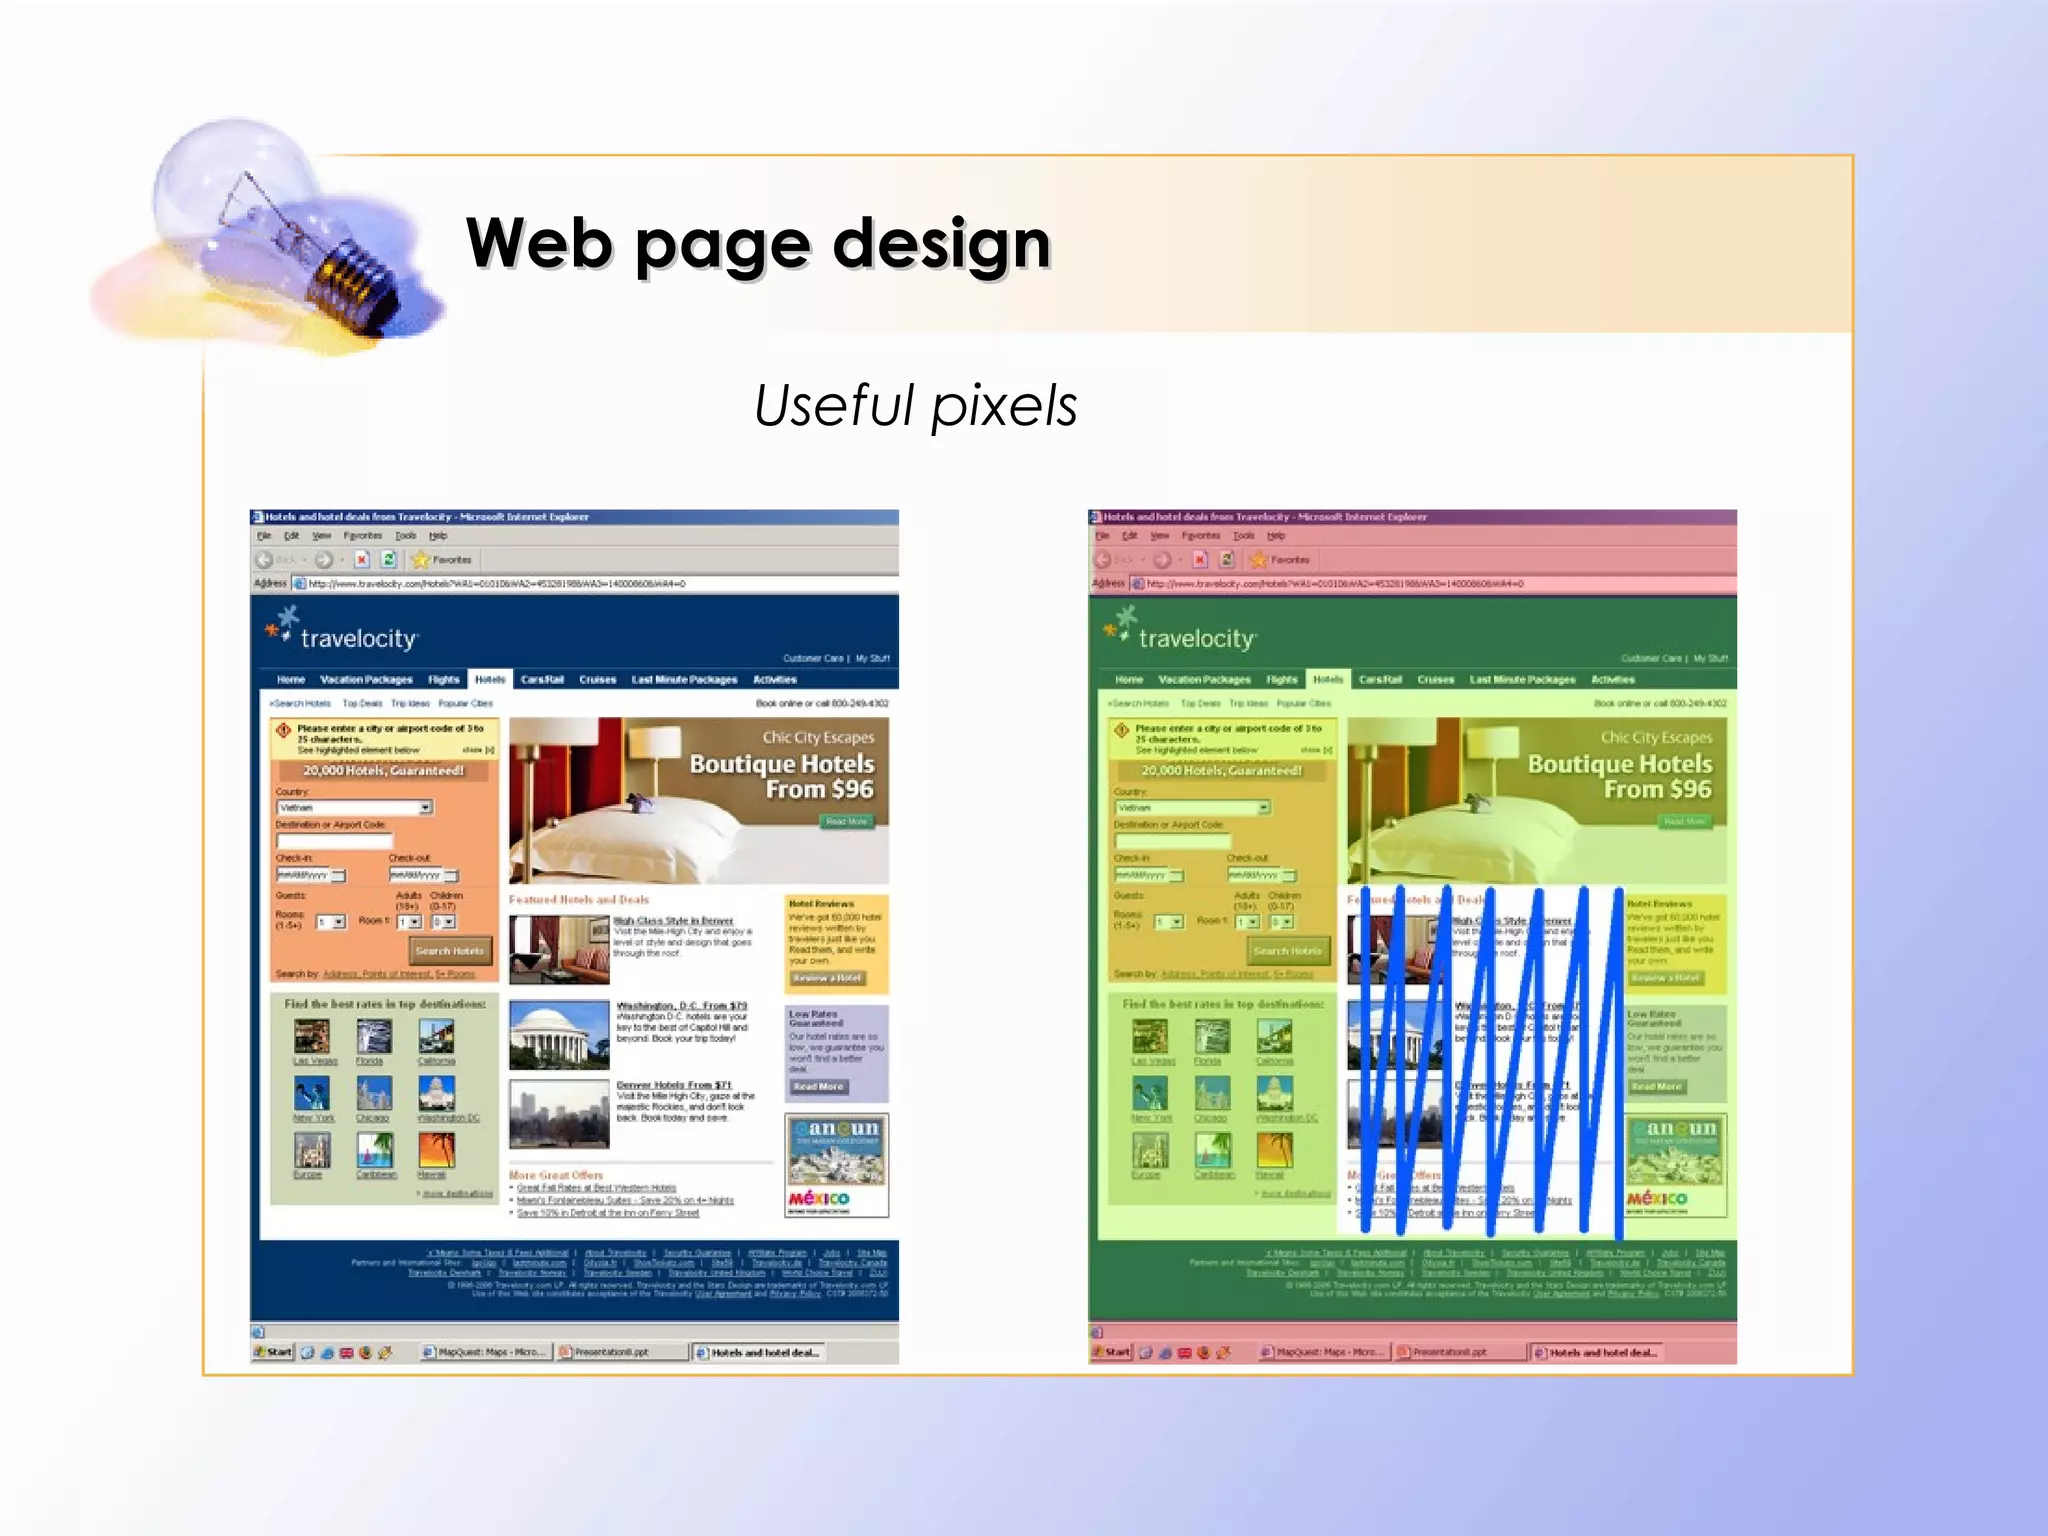Click the Chicago thumbnail in the original screenshot
Viewport: 2048px width, 1536px height.
coord(374,1093)
